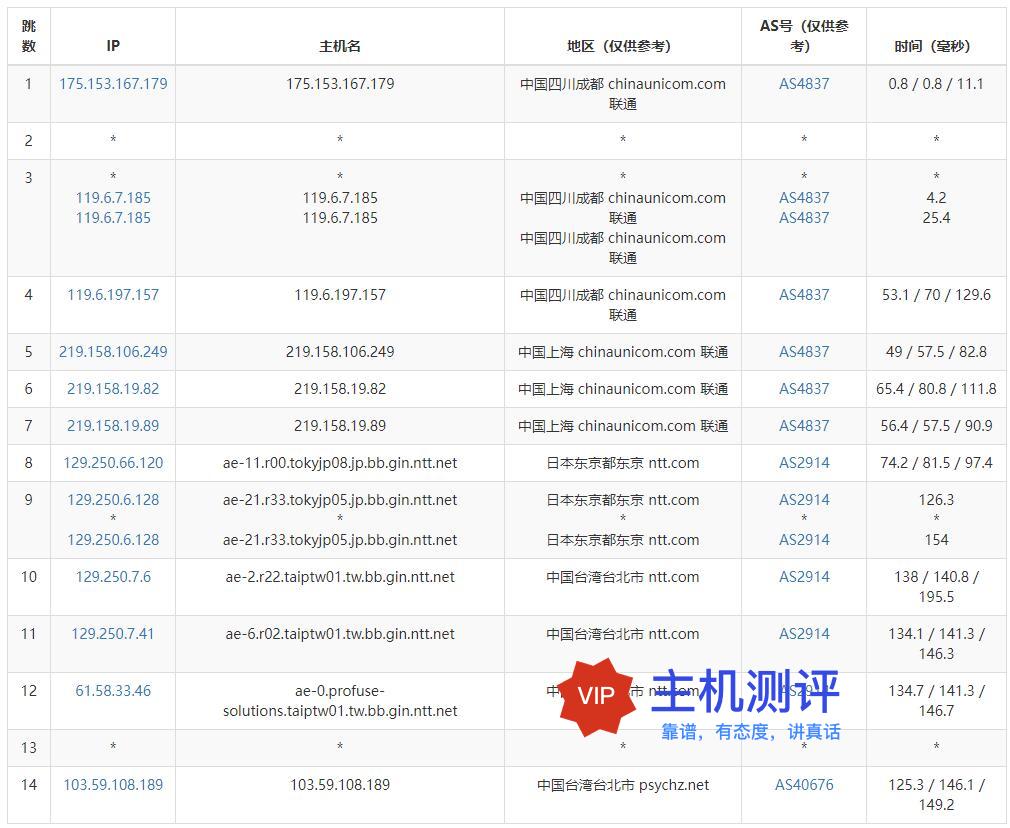The width and height of the screenshot is (1010, 828).
Task: Open the AS2914 link for 129.250.7.6
Action: [804, 577]
